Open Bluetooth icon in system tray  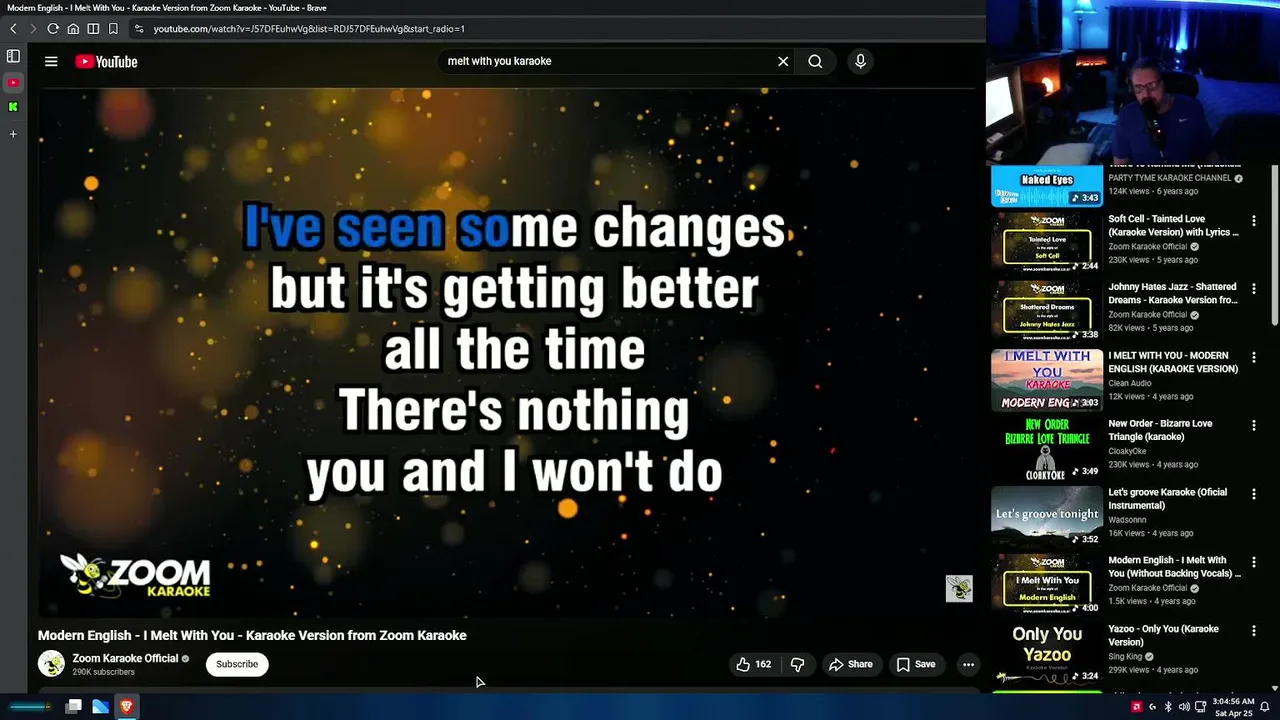[x=1168, y=707]
